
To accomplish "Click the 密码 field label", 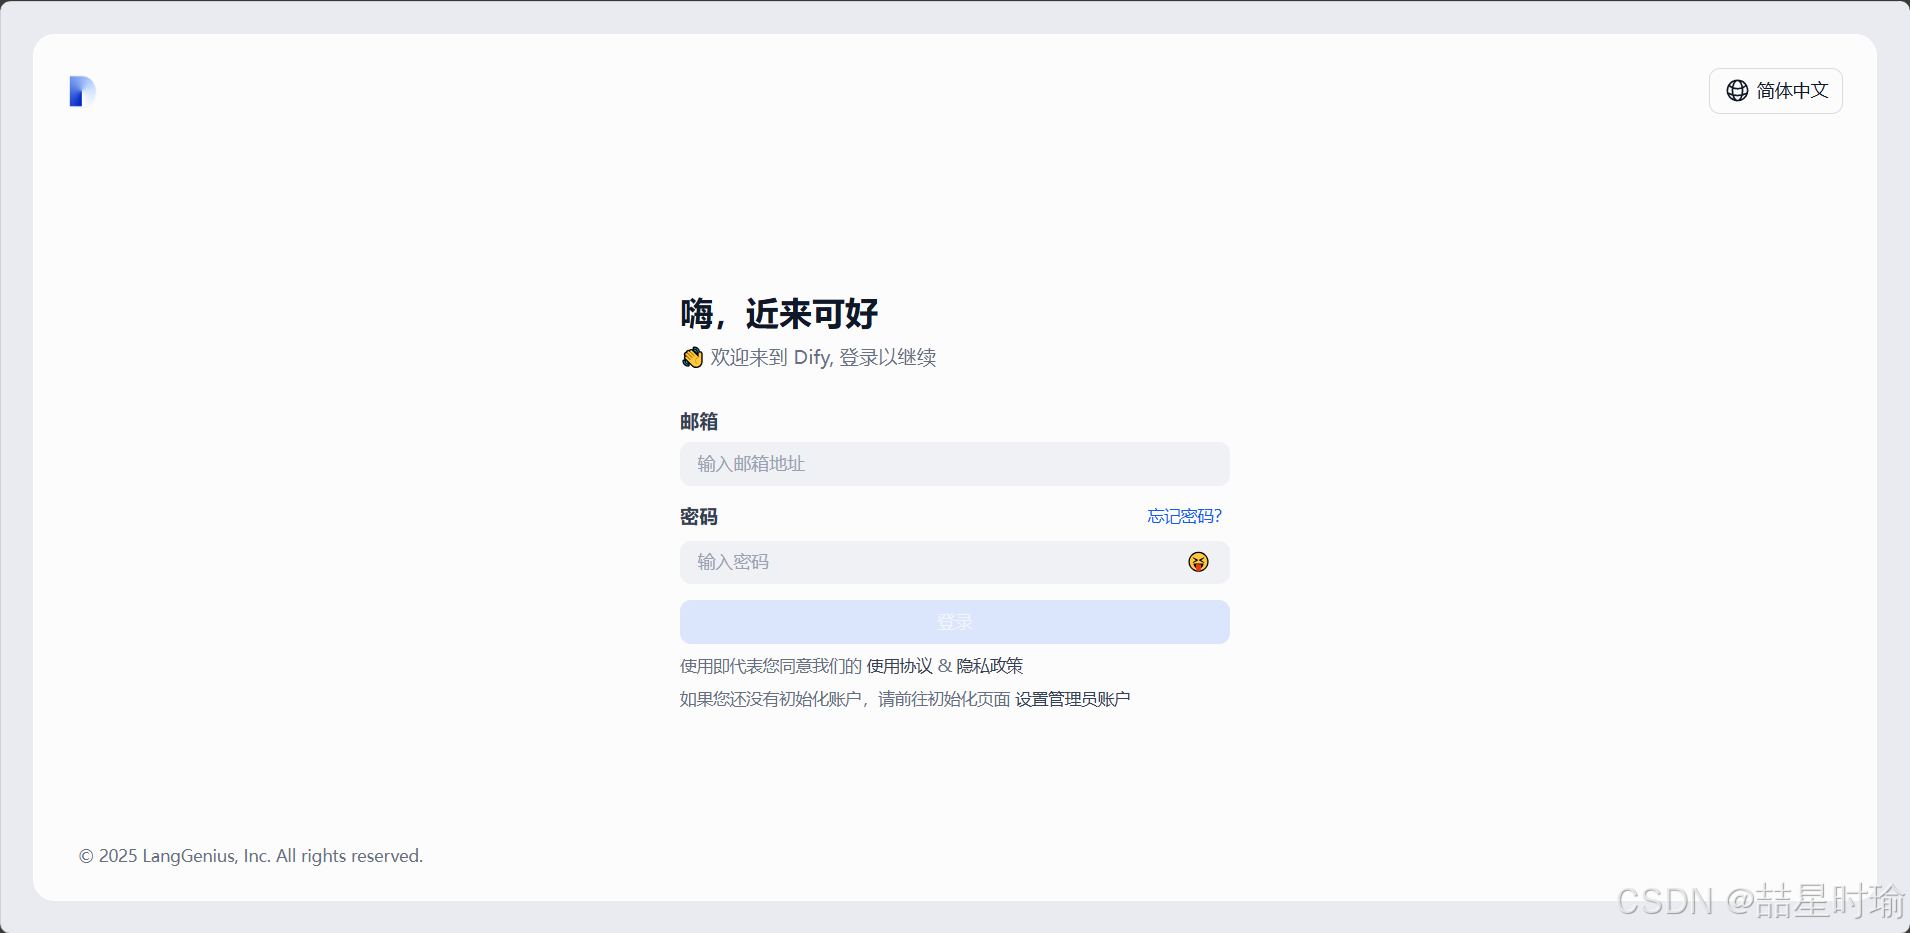I will (699, 517).
